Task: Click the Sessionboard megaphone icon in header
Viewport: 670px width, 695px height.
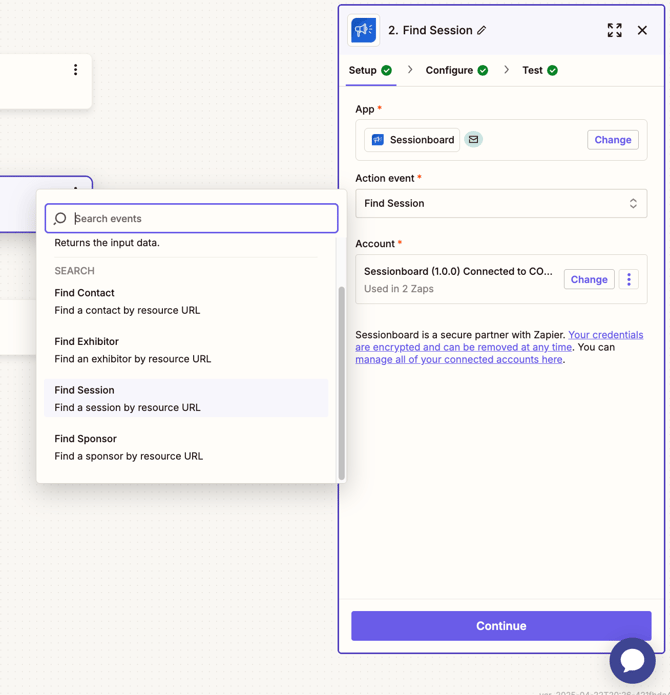Action: pos(363,30)
